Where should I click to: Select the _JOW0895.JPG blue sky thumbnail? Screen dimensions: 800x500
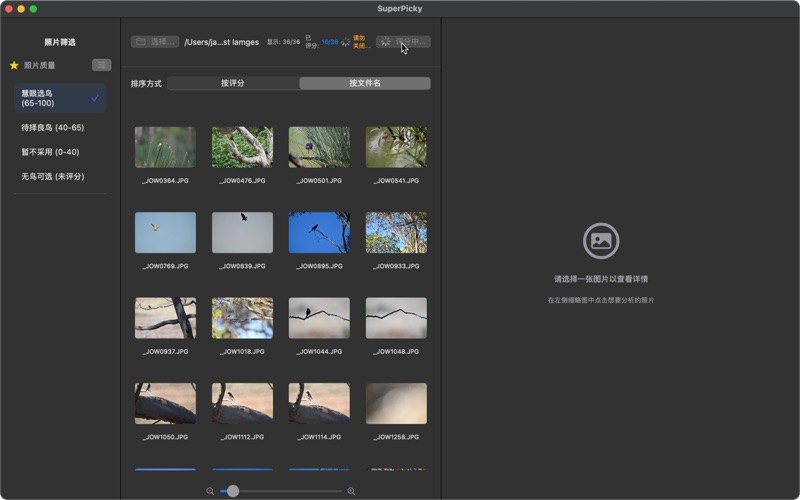319,232
